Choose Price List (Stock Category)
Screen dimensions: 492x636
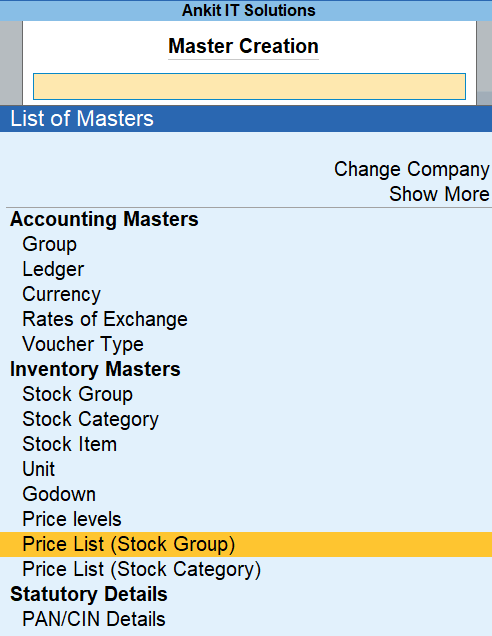click(x=142, y=569)
